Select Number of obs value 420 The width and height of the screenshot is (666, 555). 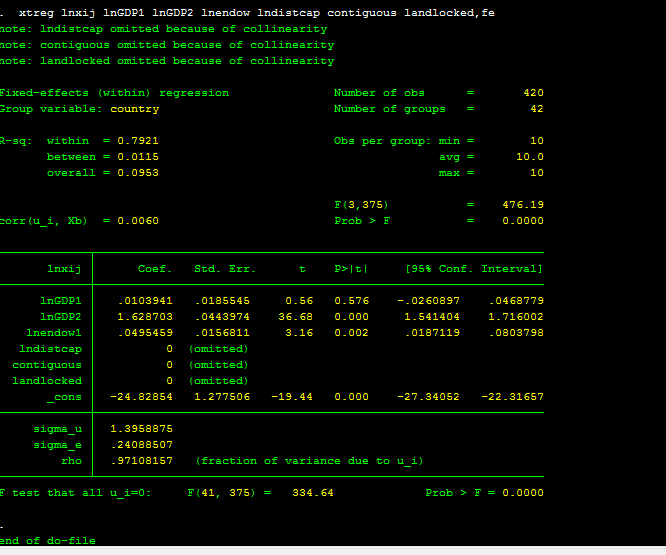point(533,93)
